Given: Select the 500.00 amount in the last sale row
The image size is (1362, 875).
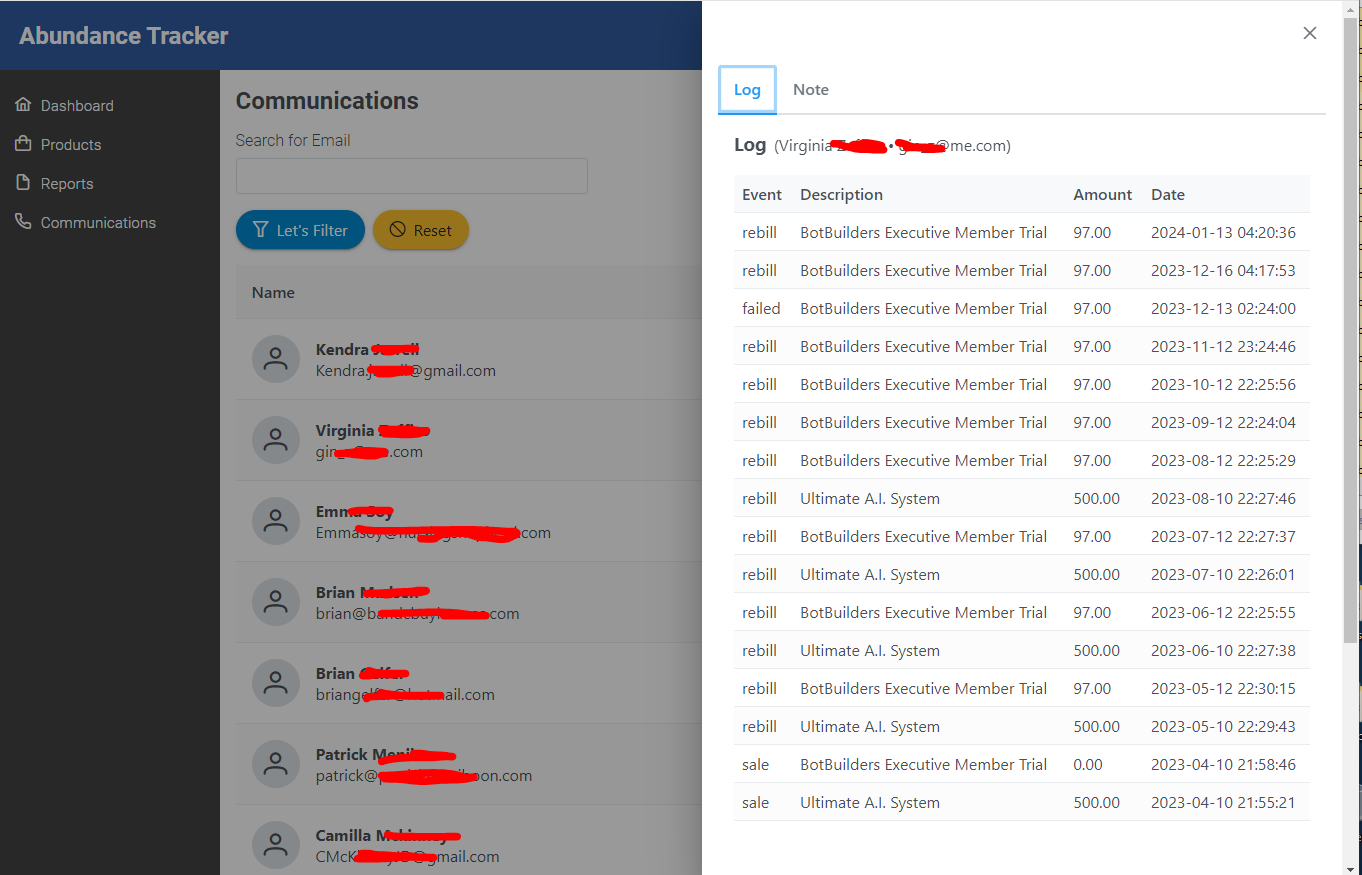Looking at the screenshot, I should point(1097,803).
